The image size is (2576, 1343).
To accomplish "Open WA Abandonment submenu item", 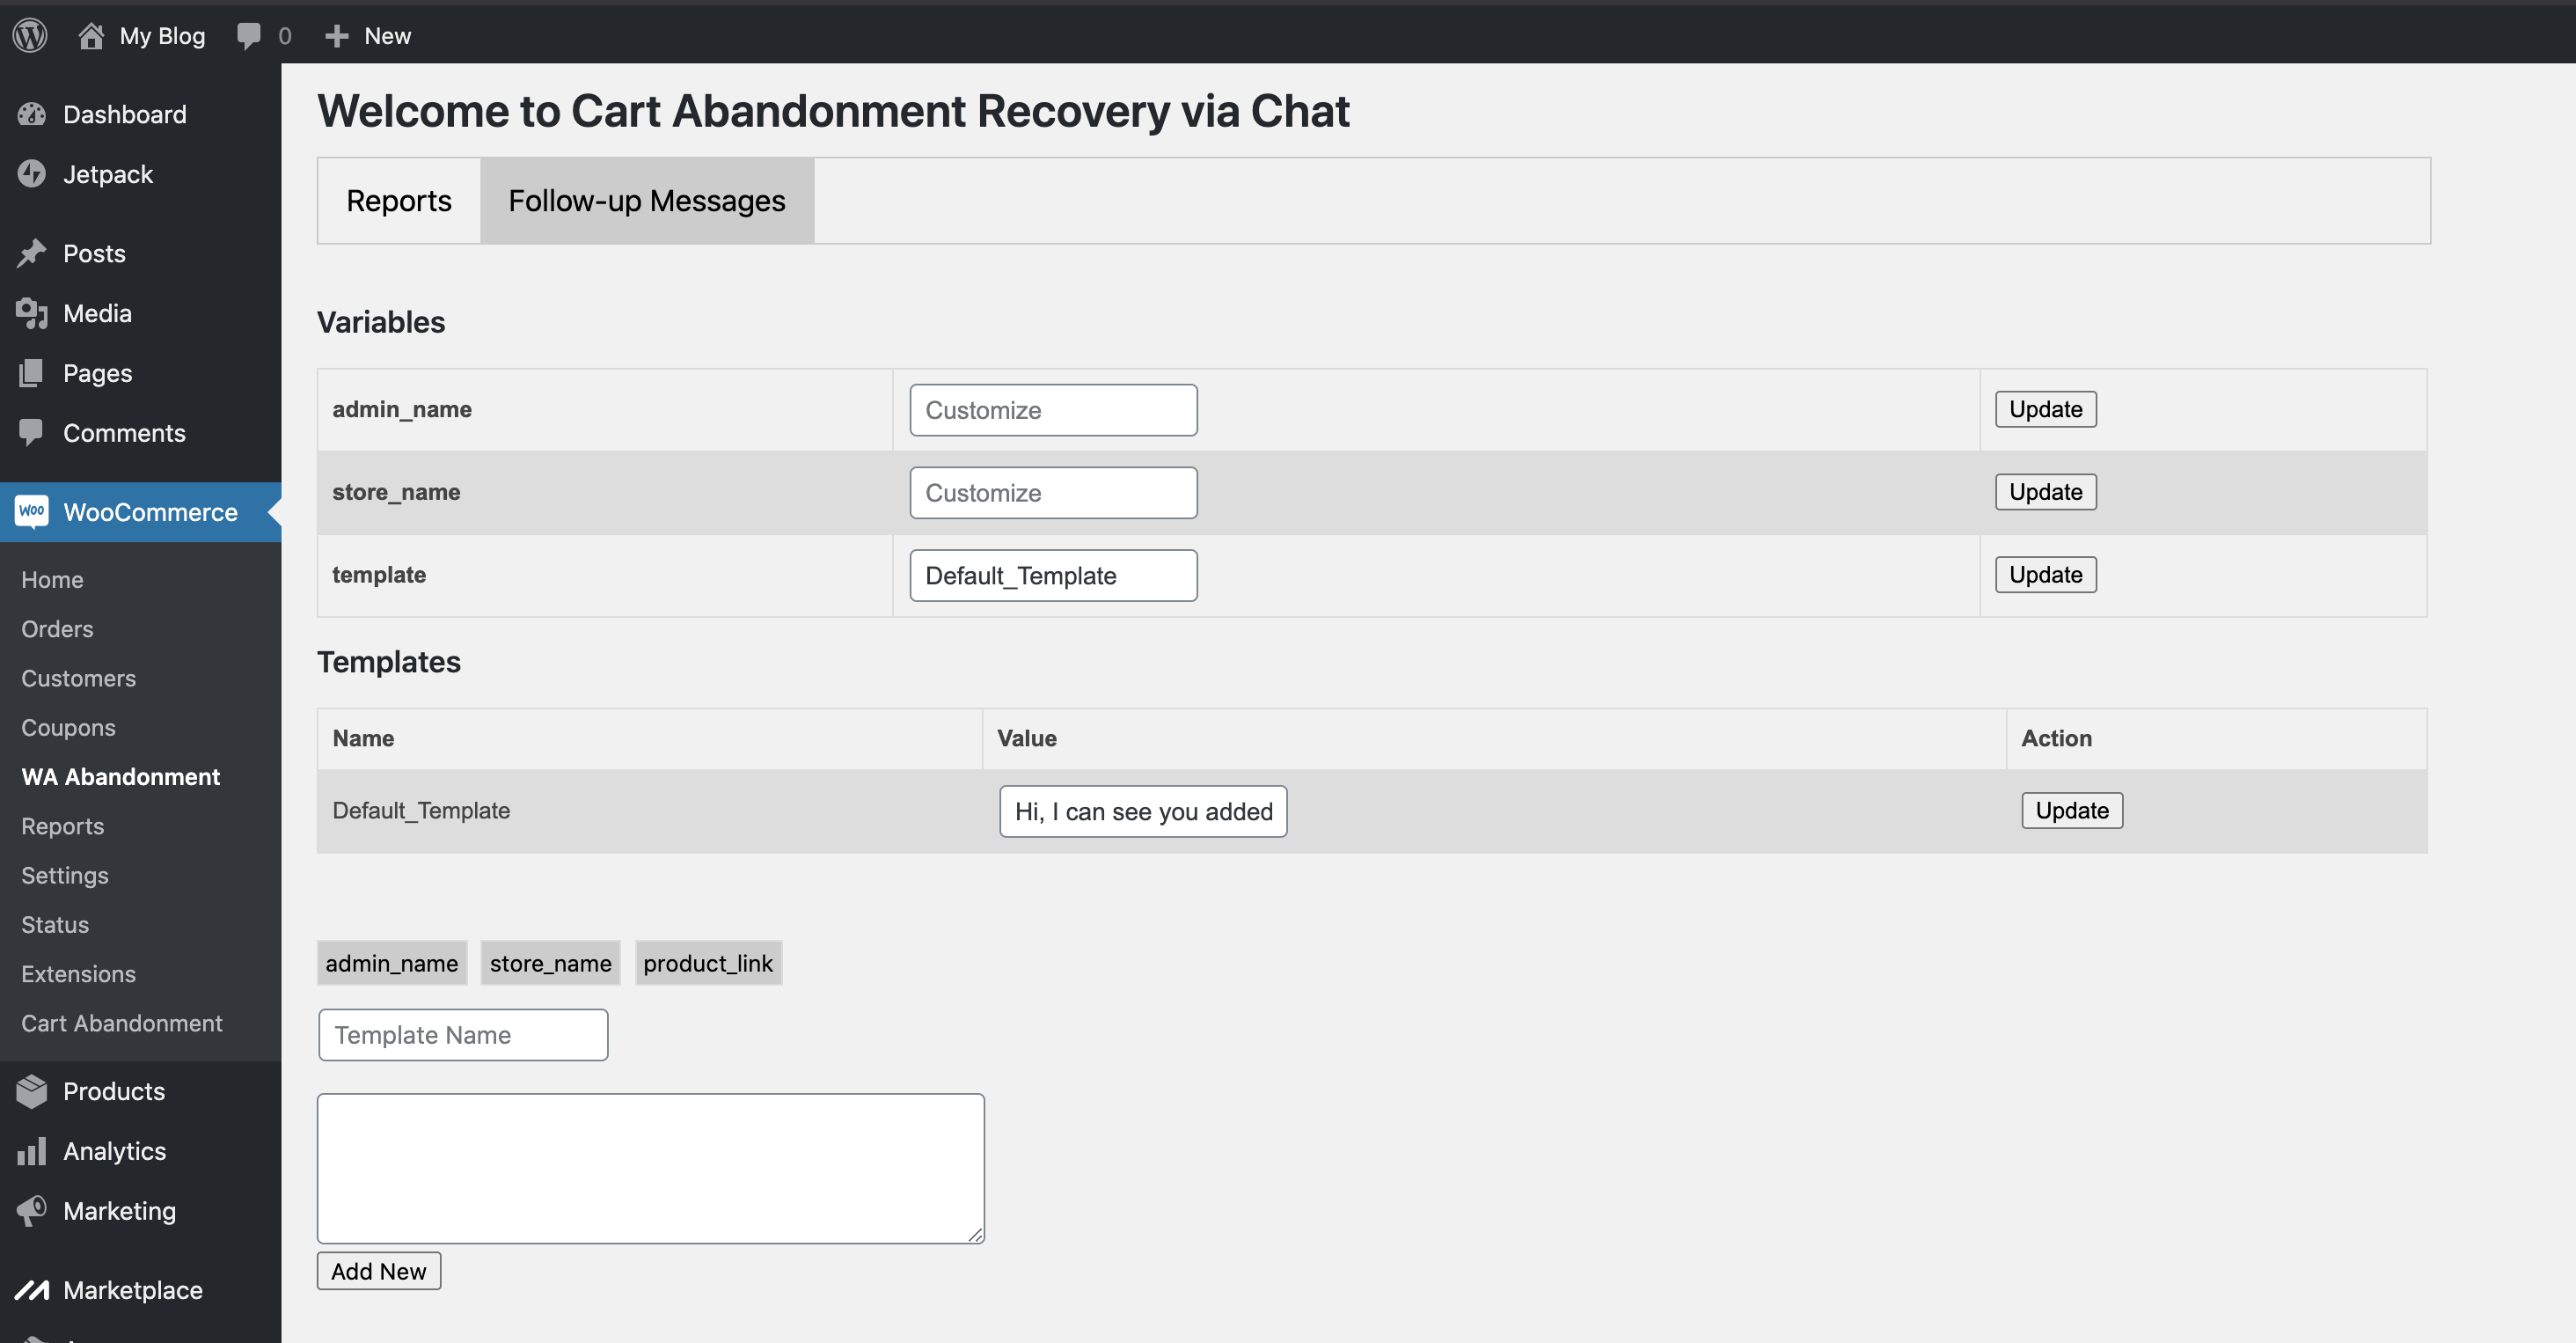I will 120,777.
